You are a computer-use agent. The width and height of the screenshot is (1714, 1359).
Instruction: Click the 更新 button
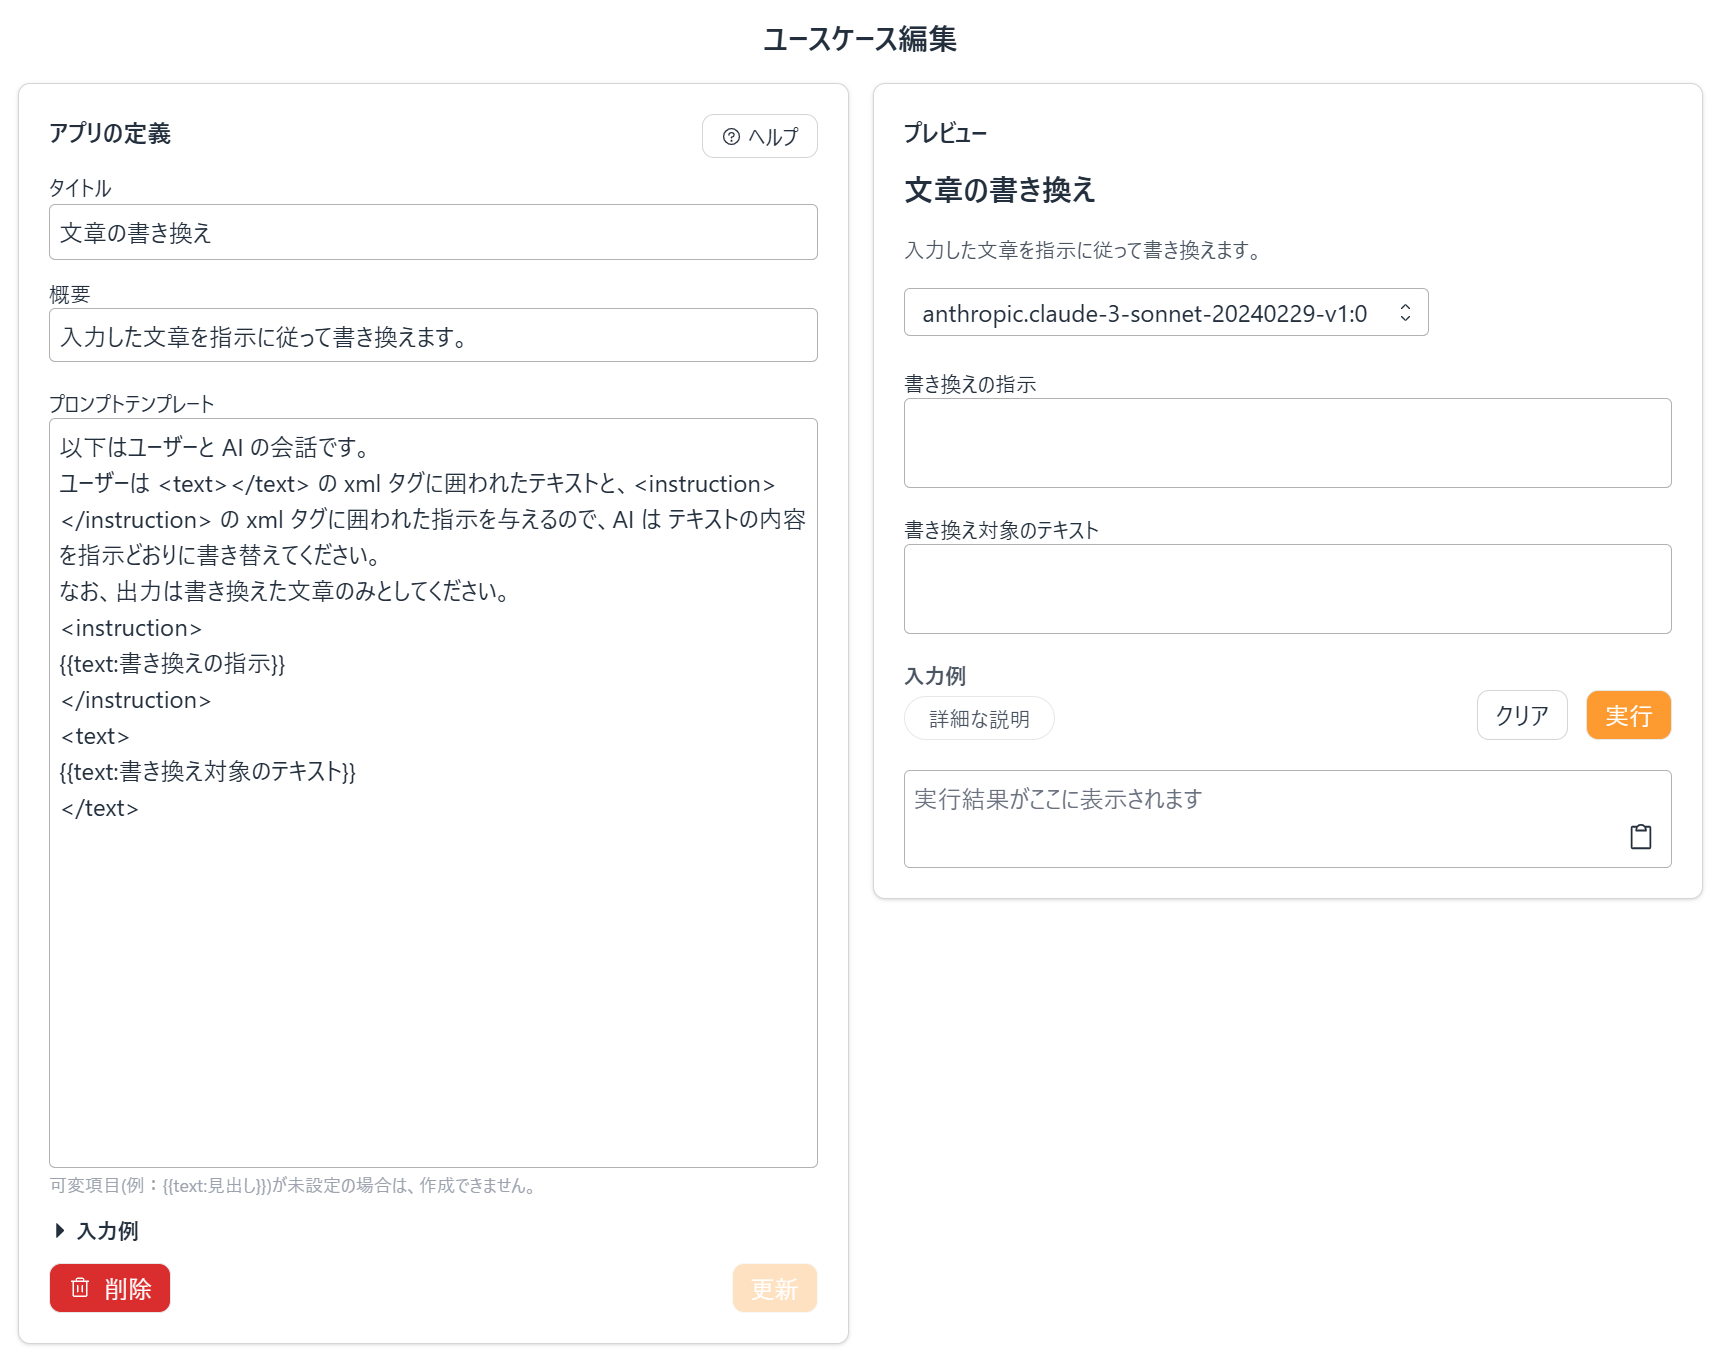(774, 1288)
